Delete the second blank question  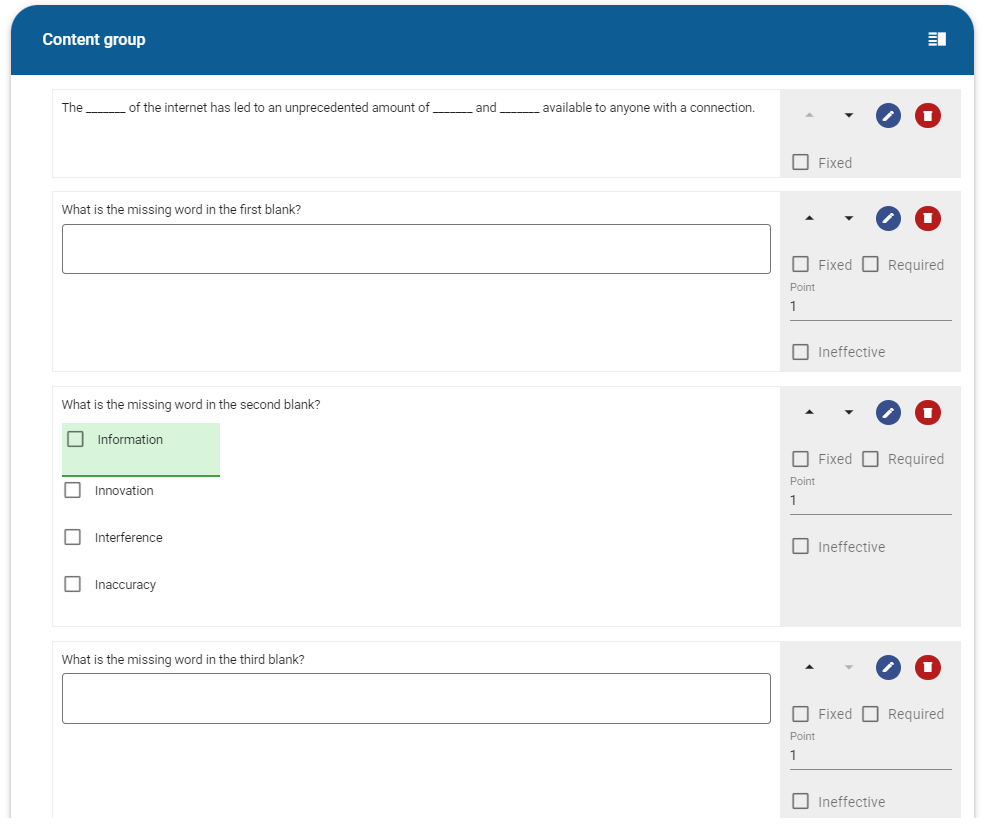coord(928,412)
